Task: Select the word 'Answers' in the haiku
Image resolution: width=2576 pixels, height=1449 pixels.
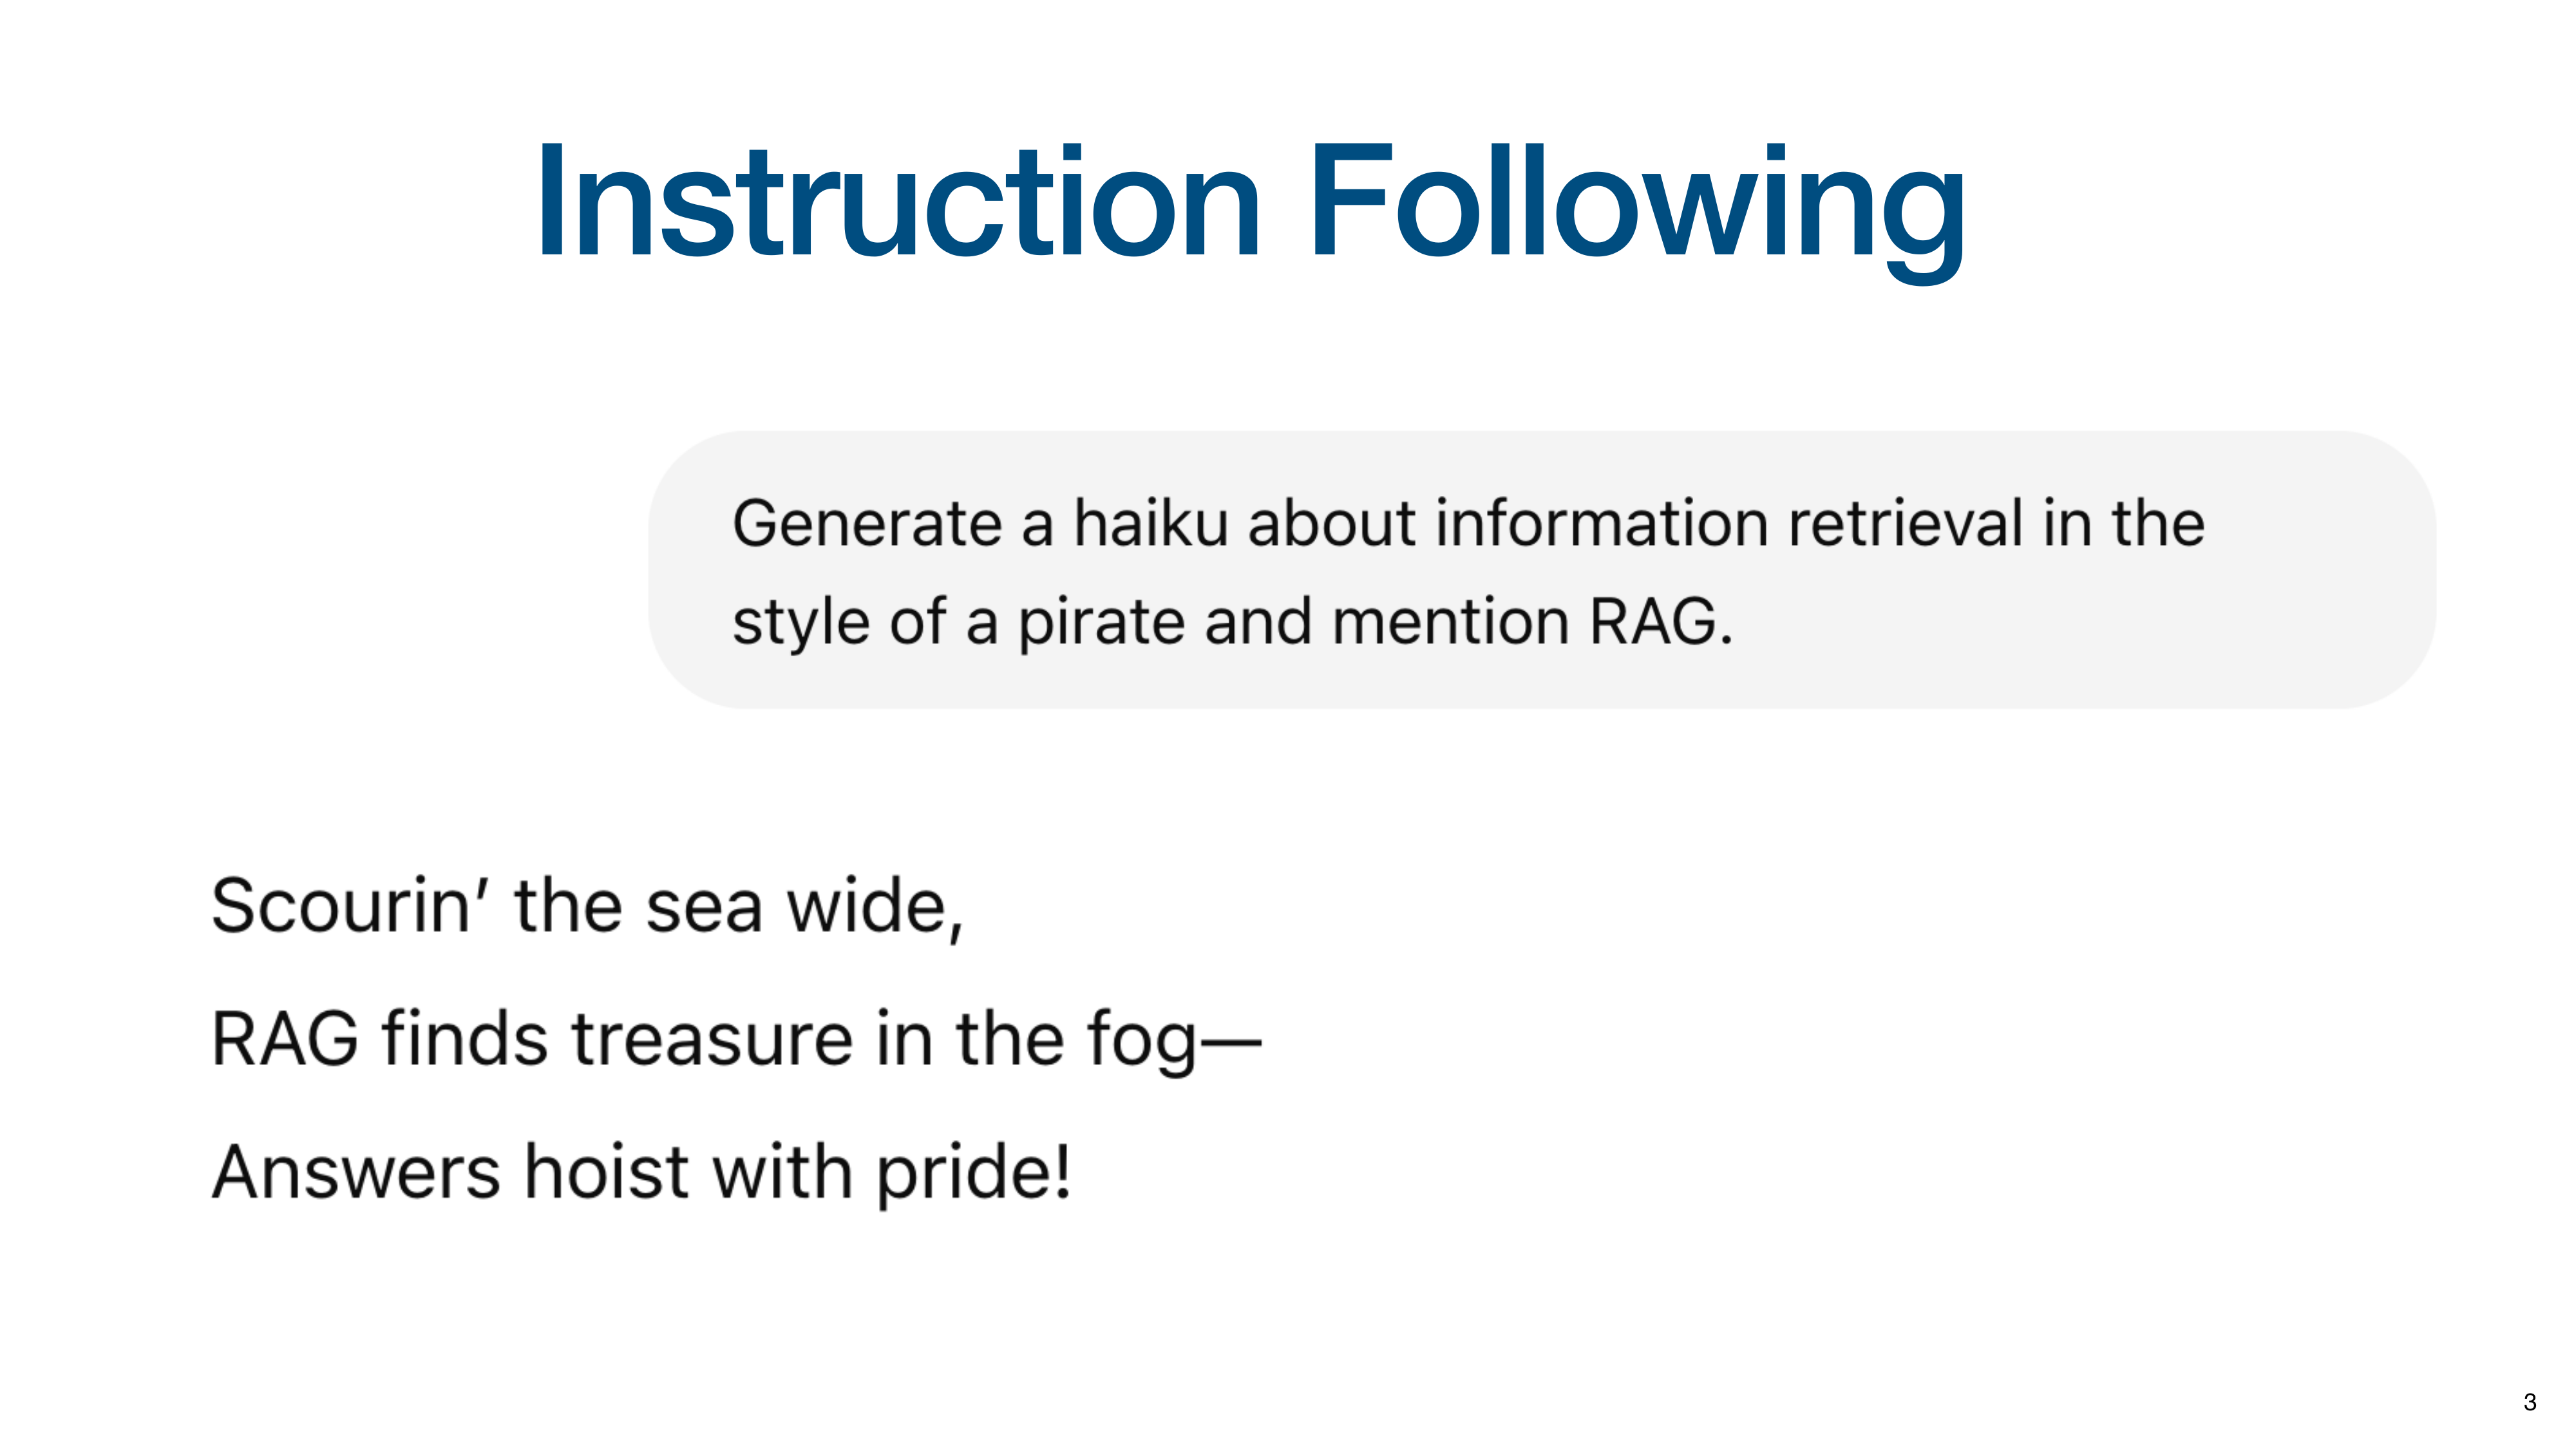Action: click(x=356, y=1172)
